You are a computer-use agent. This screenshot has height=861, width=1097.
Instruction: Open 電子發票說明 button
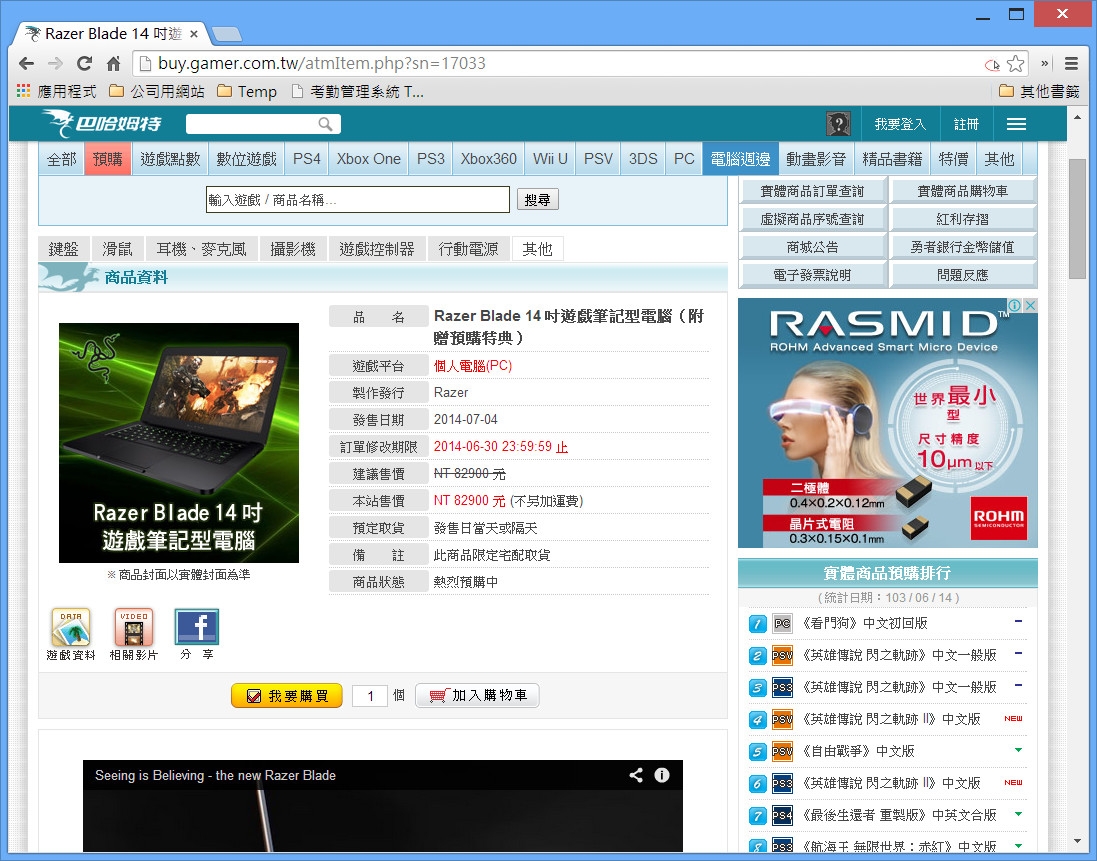point(812,275)
